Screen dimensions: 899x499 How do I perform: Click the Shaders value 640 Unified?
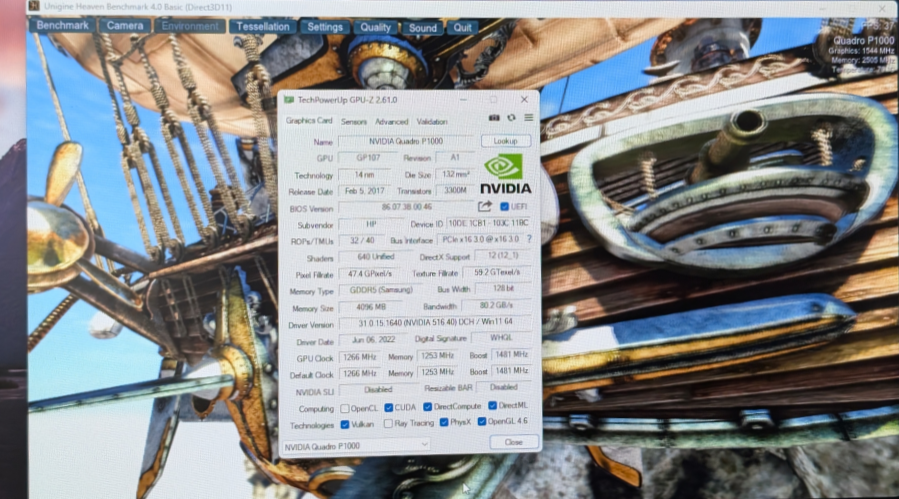point(376,256)
